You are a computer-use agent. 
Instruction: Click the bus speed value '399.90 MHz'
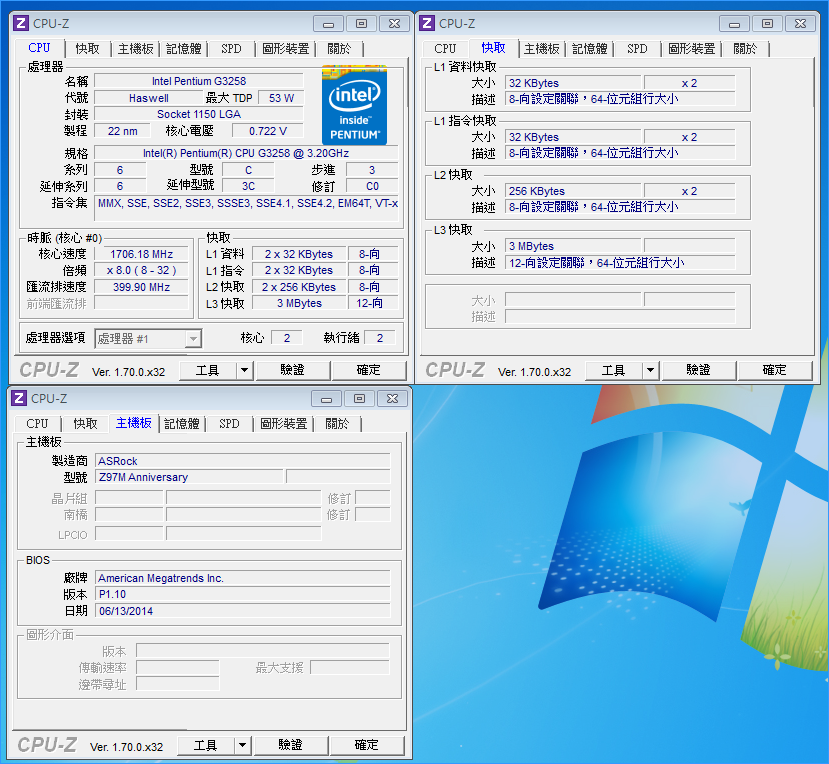141,287
